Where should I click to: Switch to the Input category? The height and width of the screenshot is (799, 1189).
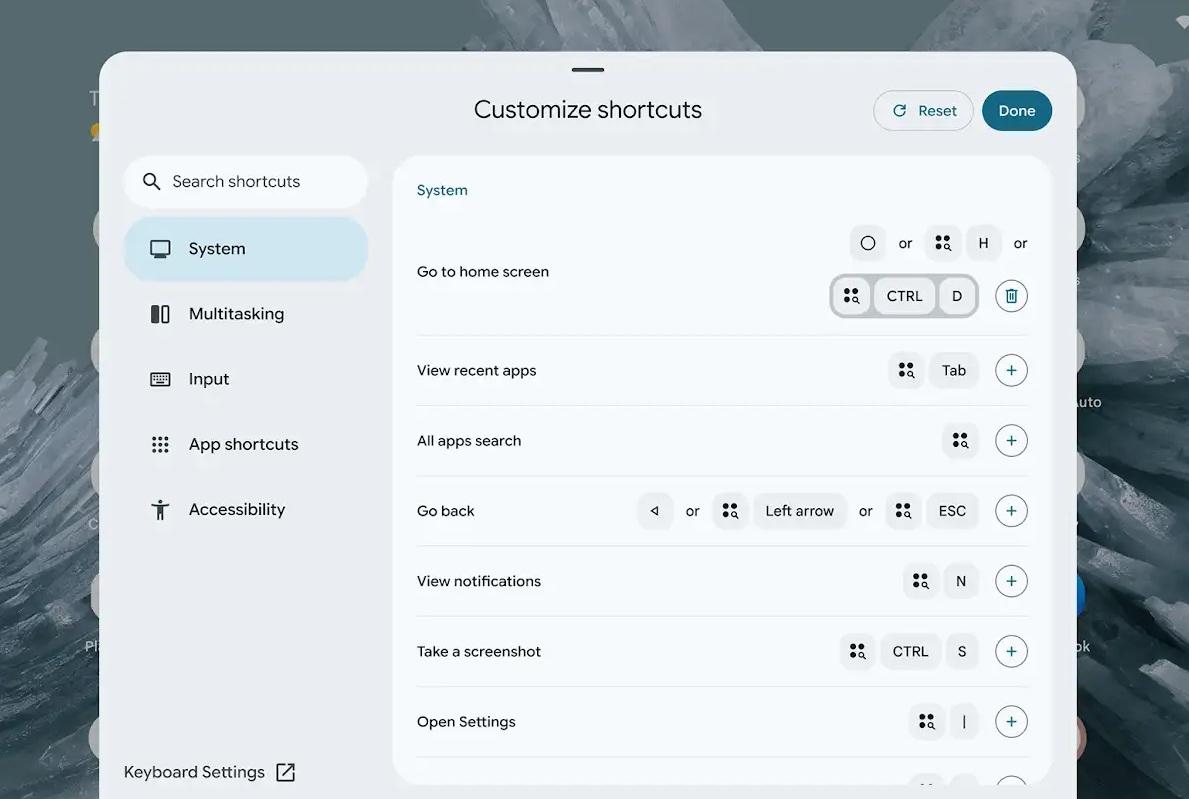[x=246, y=379]
